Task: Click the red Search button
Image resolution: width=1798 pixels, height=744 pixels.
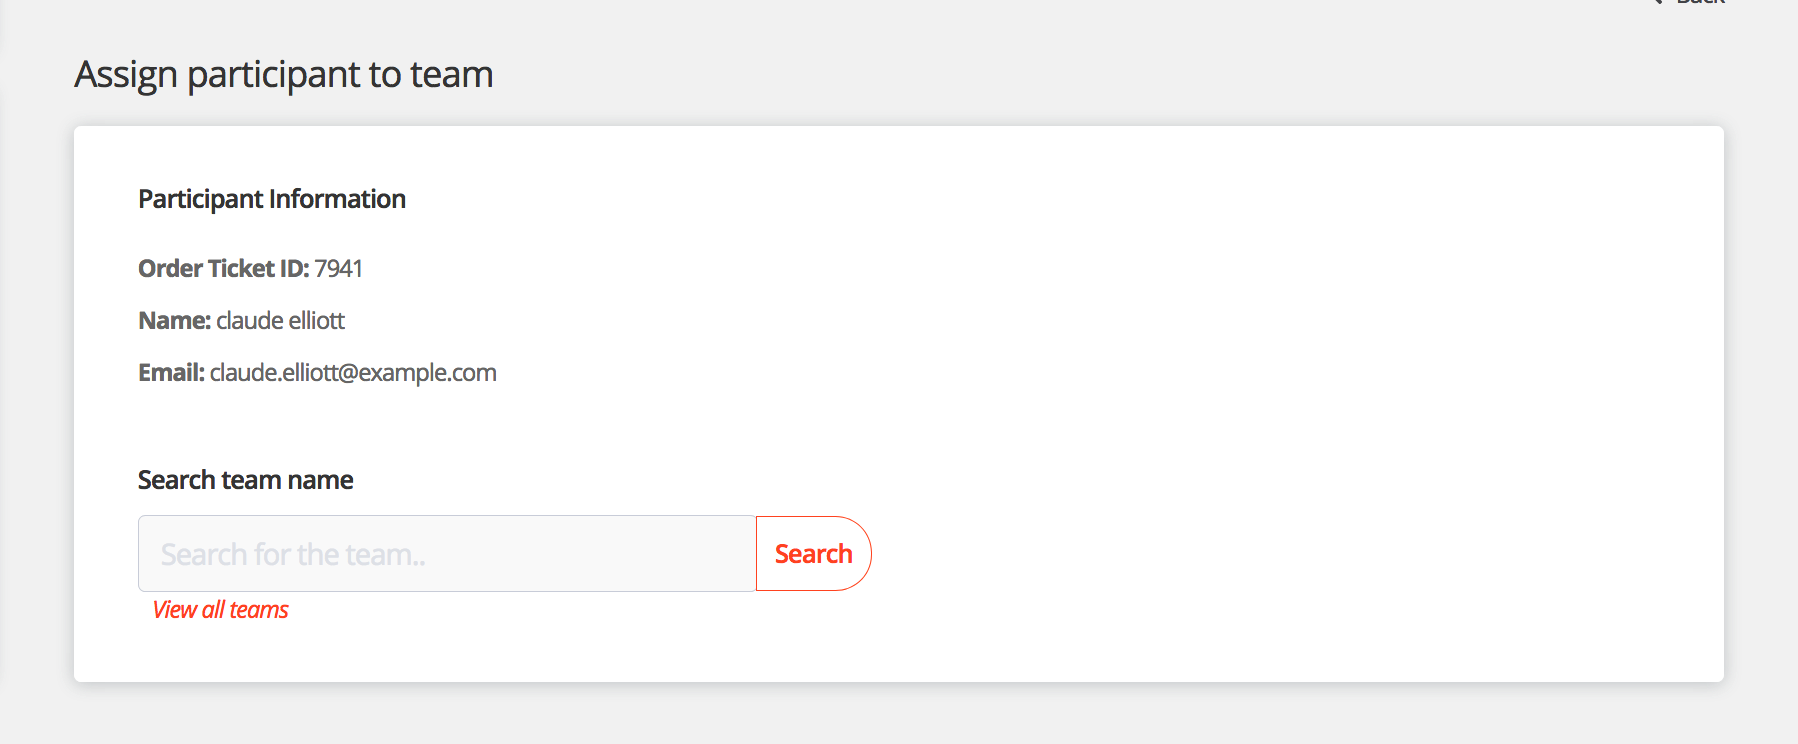Action: [x=813, y=554]
